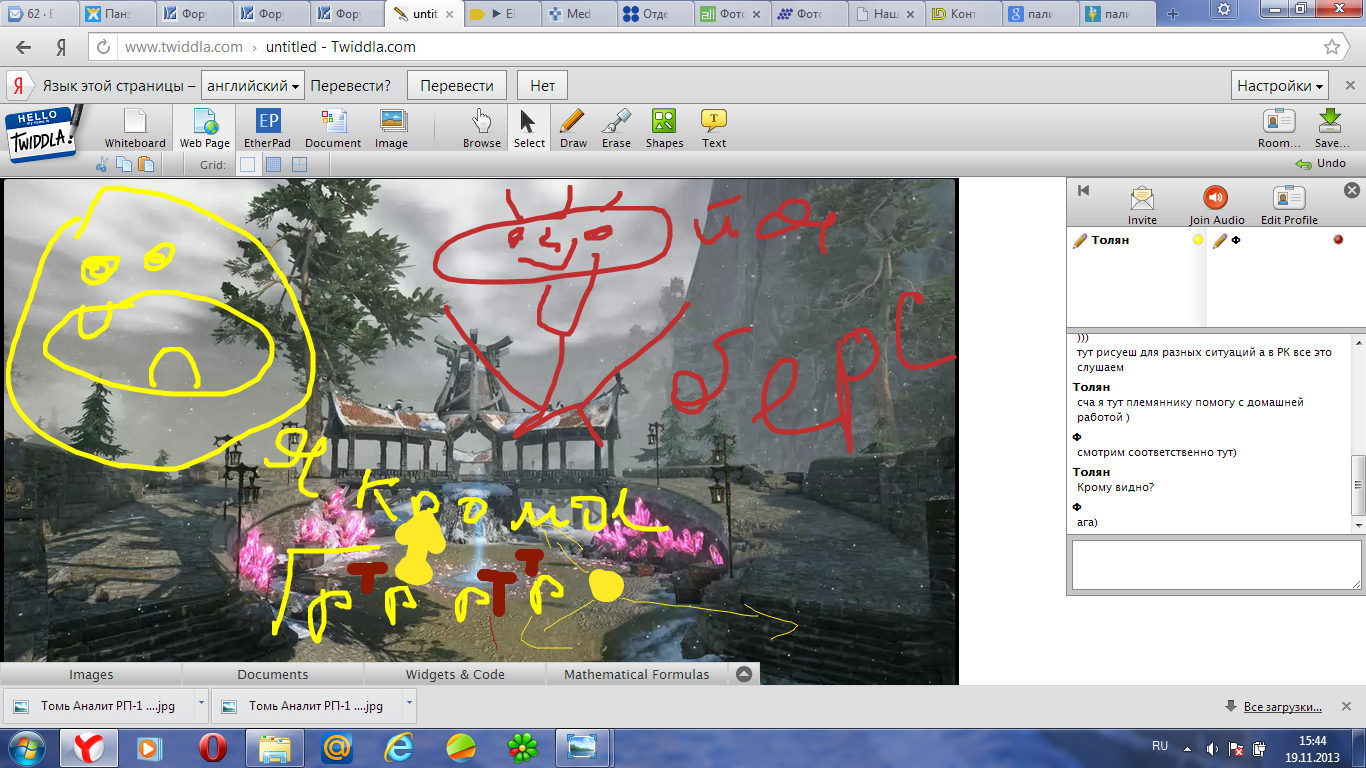The width and height of the screenshot is (1366, 768).
Task: Open EtherPad in Twiddla toolbar
Action: (268, 129)
